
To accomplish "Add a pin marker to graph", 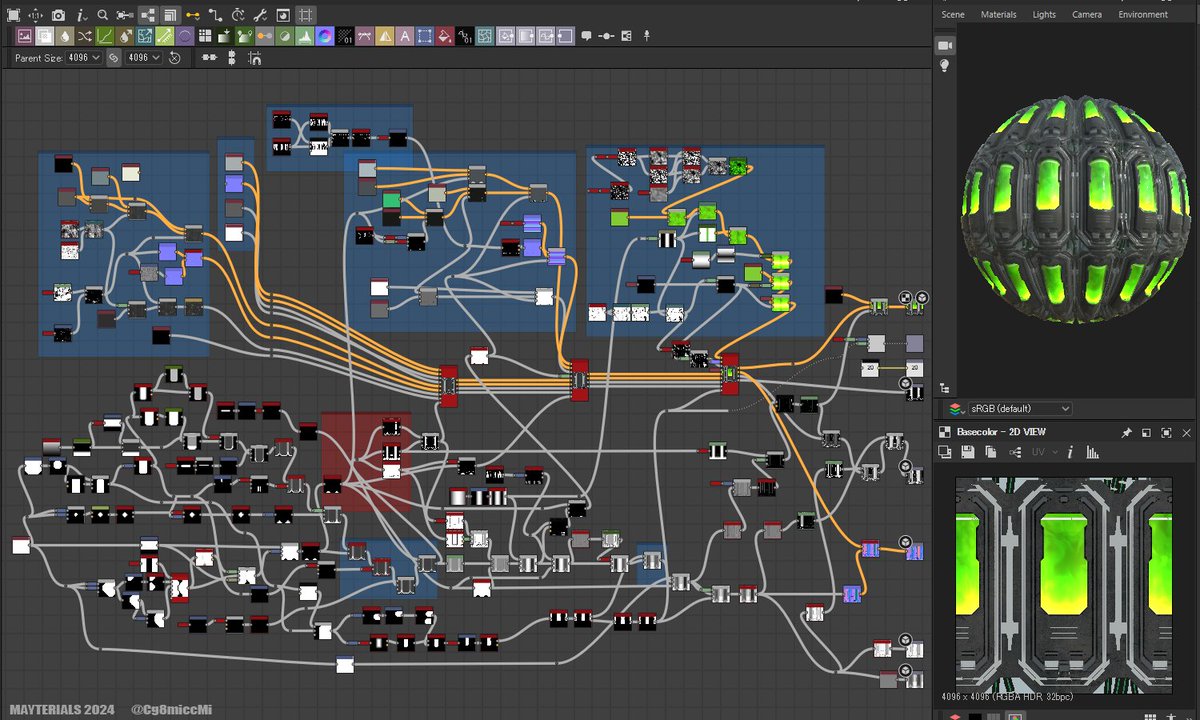I will click(646, 36).
